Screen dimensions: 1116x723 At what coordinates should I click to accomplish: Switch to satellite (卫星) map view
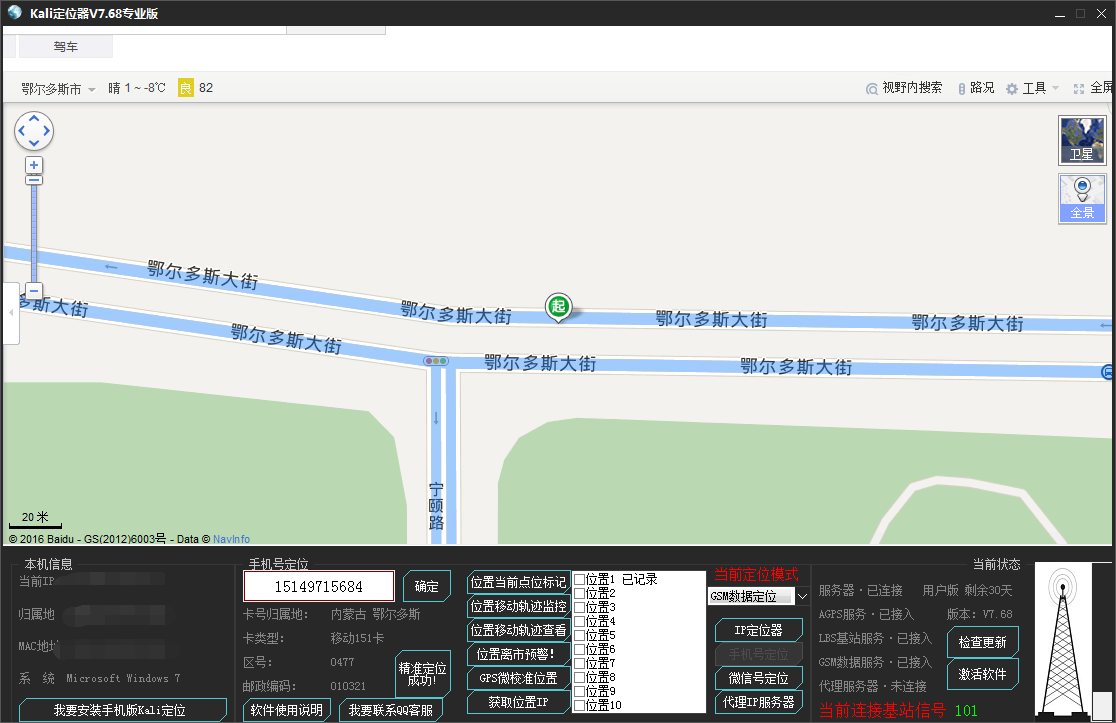[1082, 140]
